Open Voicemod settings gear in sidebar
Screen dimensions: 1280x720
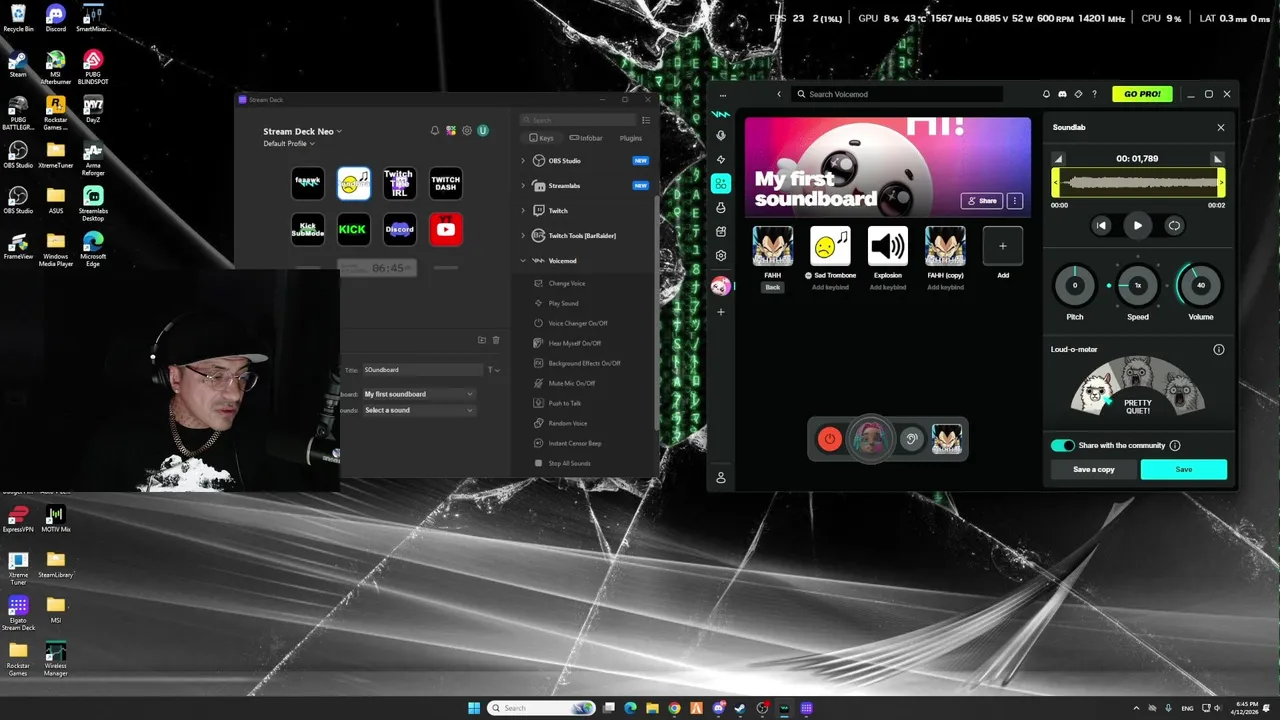coord(720,256)
